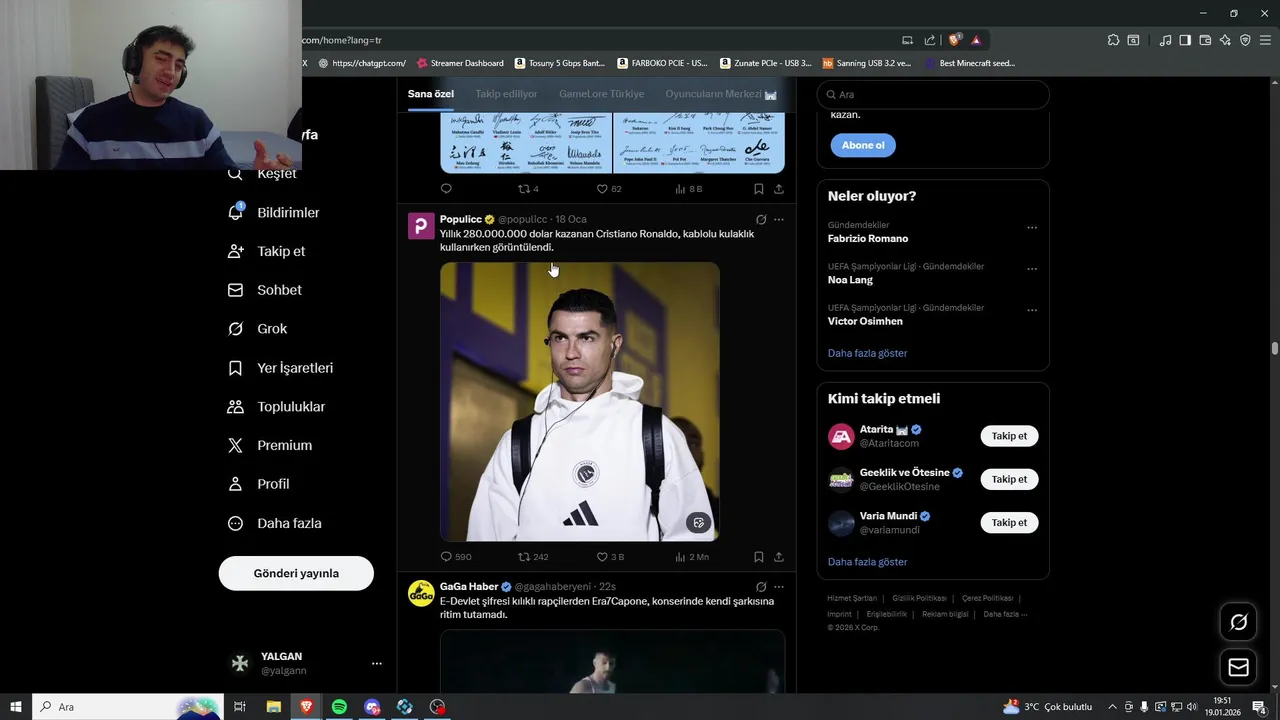This screenshot has height=720, width=1280.
Task: Open Grok from sidebar
Action: coord(257,328)
